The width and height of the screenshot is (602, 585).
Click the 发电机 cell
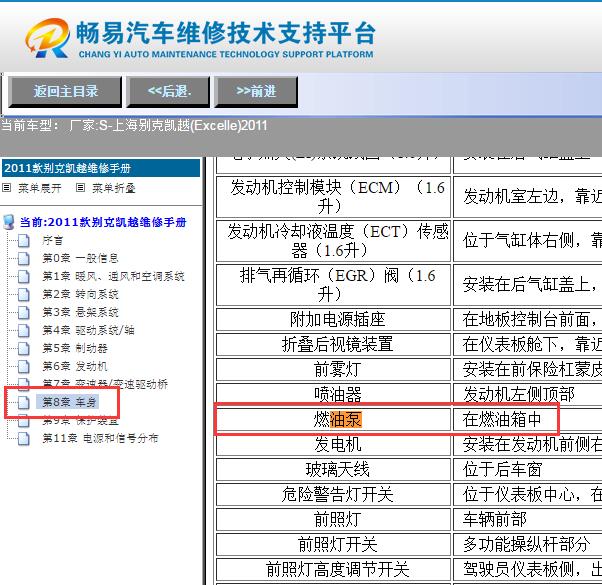tap(333, 444)
